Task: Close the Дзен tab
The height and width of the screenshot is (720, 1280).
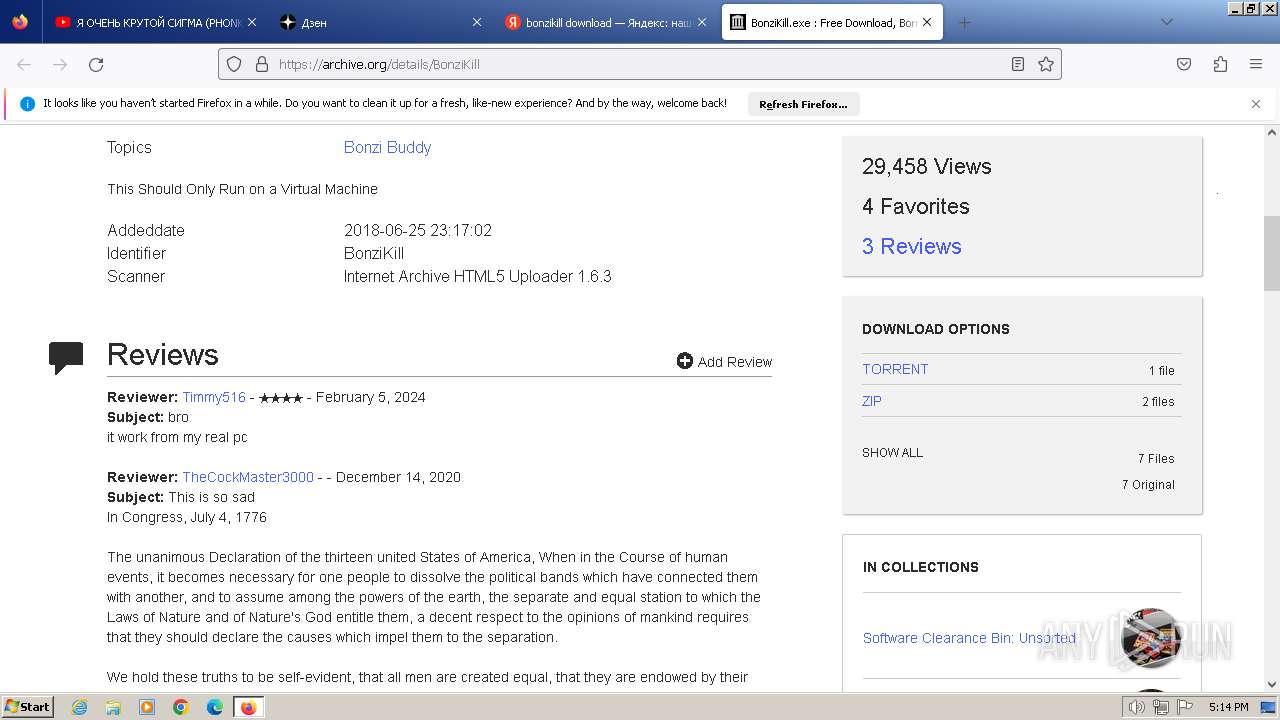Action: coord(477,22)
